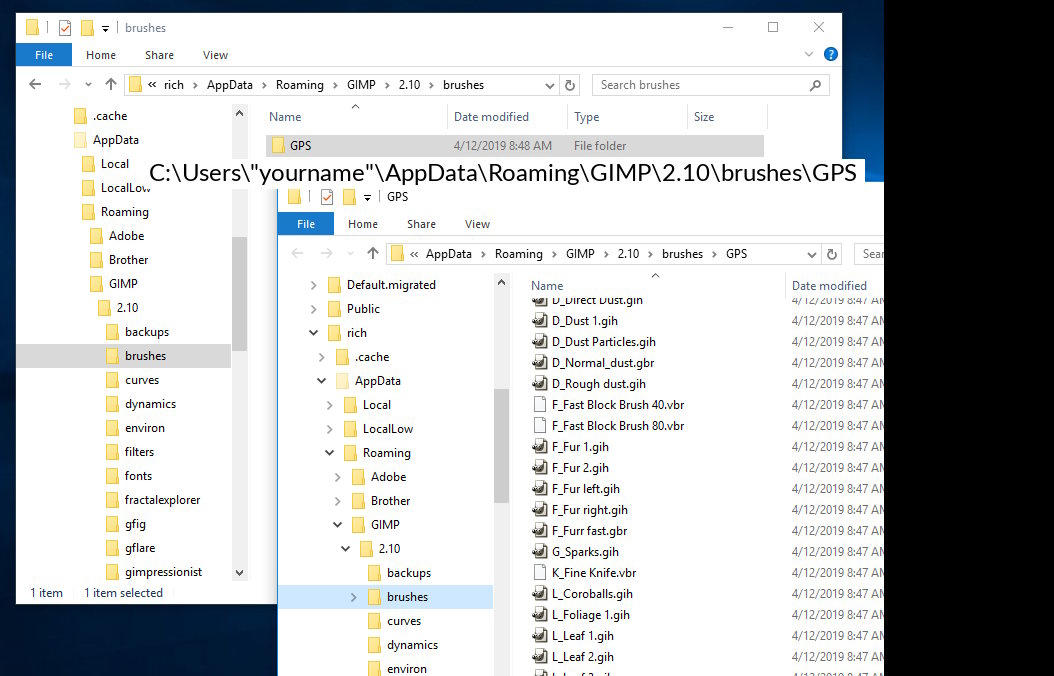Collapse rich folder in GPS tree
This screenshot has width=1054, height=676.
(313, 333)
